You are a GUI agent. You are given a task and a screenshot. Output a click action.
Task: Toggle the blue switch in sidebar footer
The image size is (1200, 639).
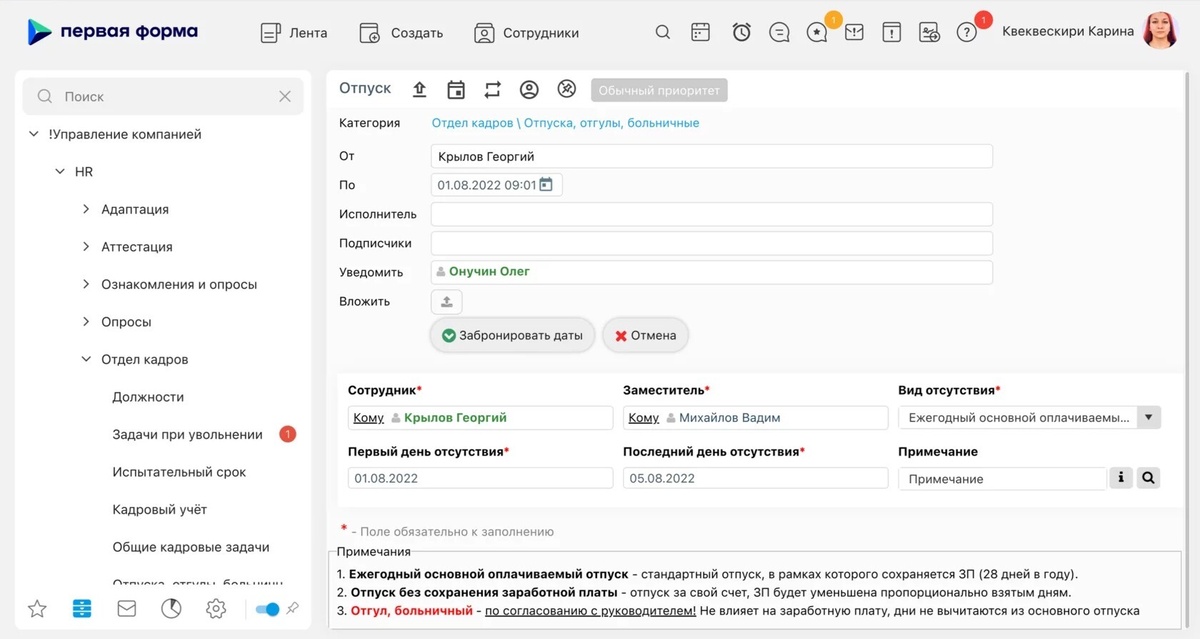tap(267, 609)
